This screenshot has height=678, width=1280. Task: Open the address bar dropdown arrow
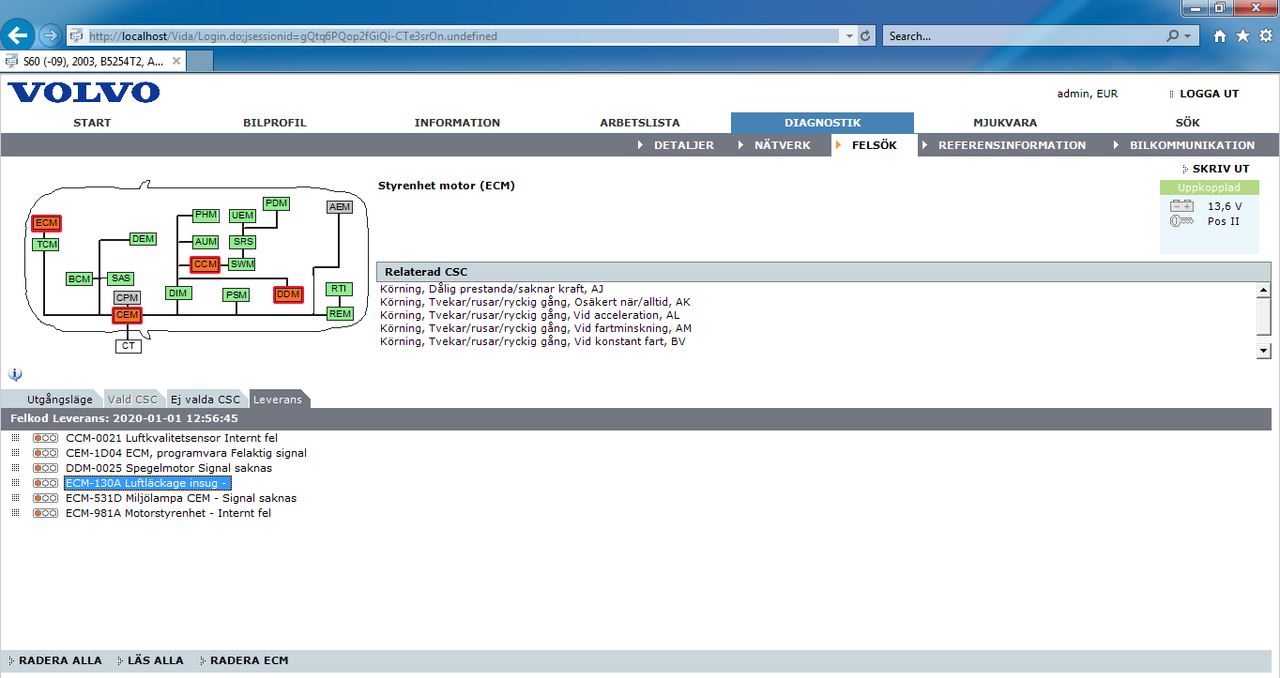(x=850, y=36)
